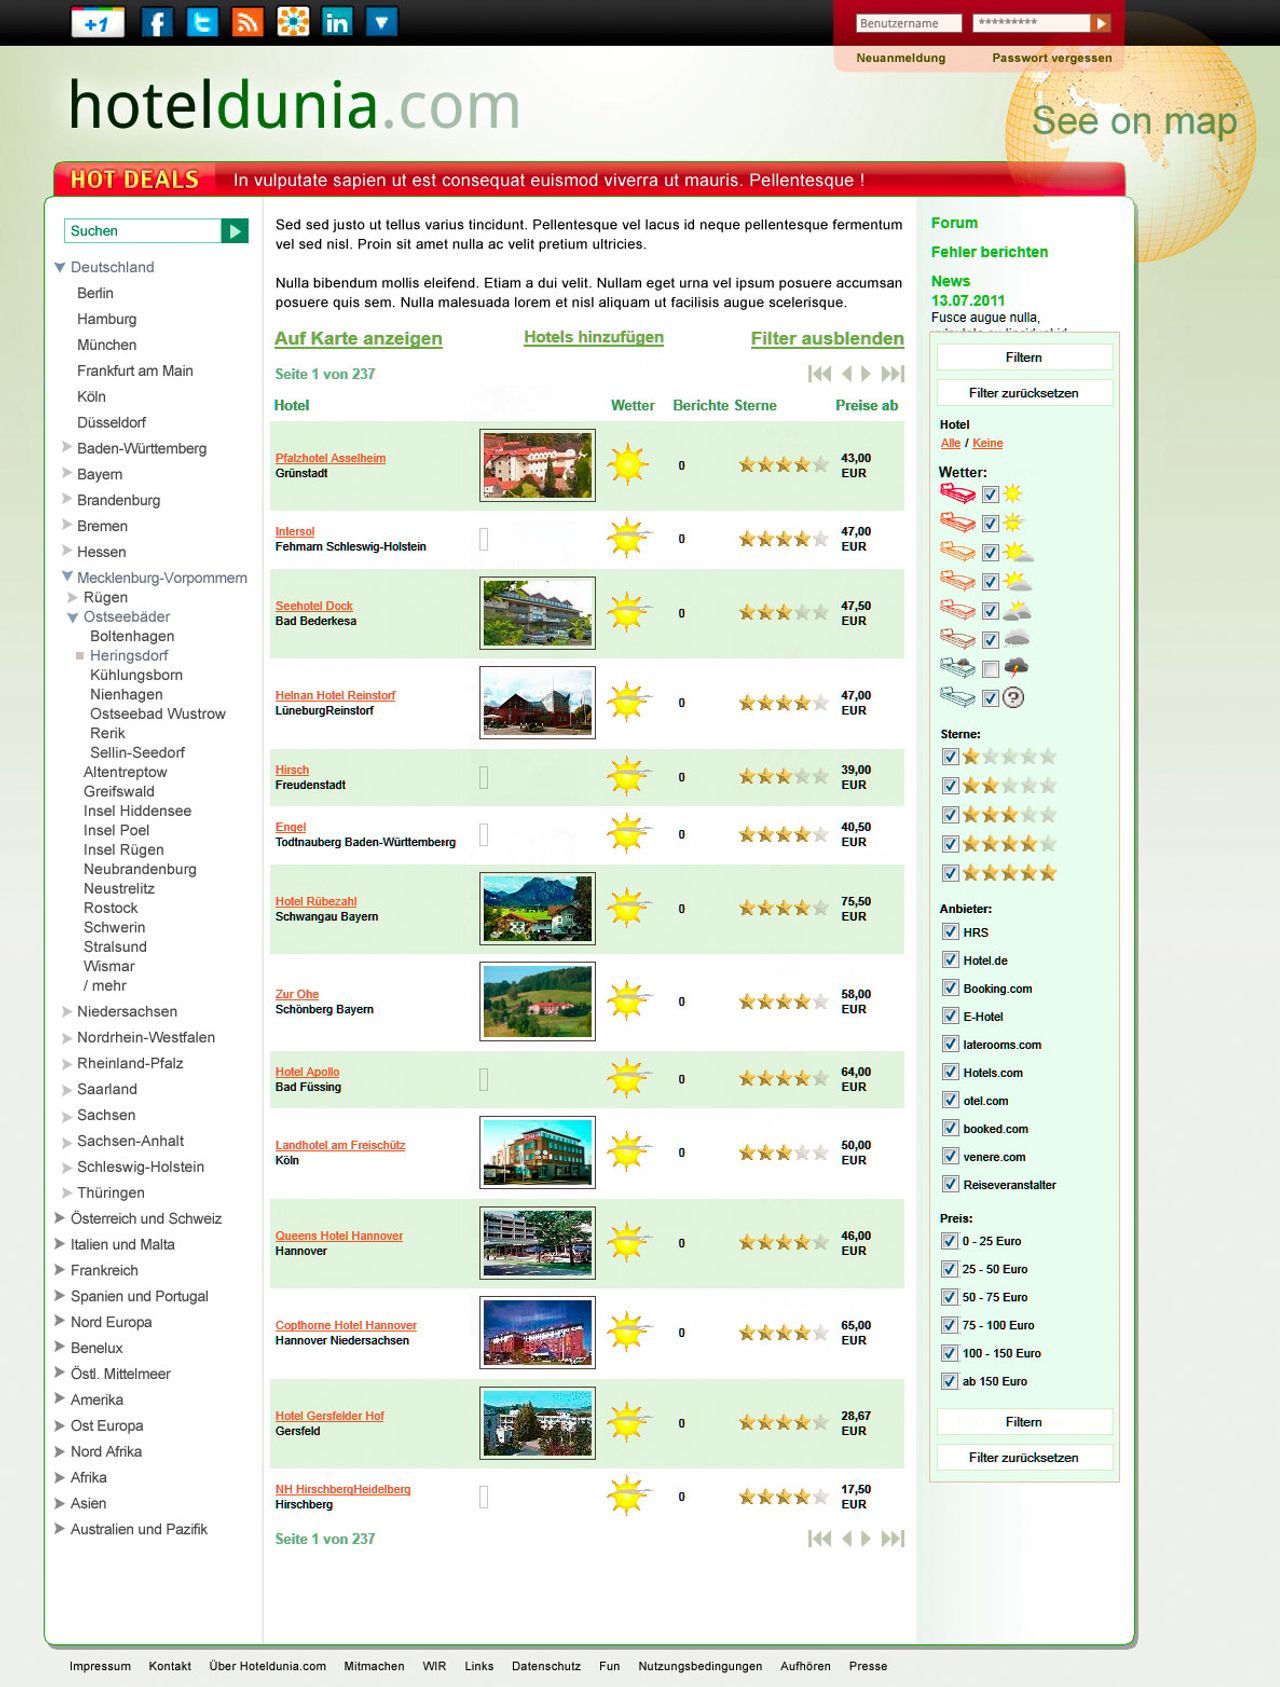Click the Google +1 button
The height and width of the screenshot is (1687, 1280).
coord(98,23)
